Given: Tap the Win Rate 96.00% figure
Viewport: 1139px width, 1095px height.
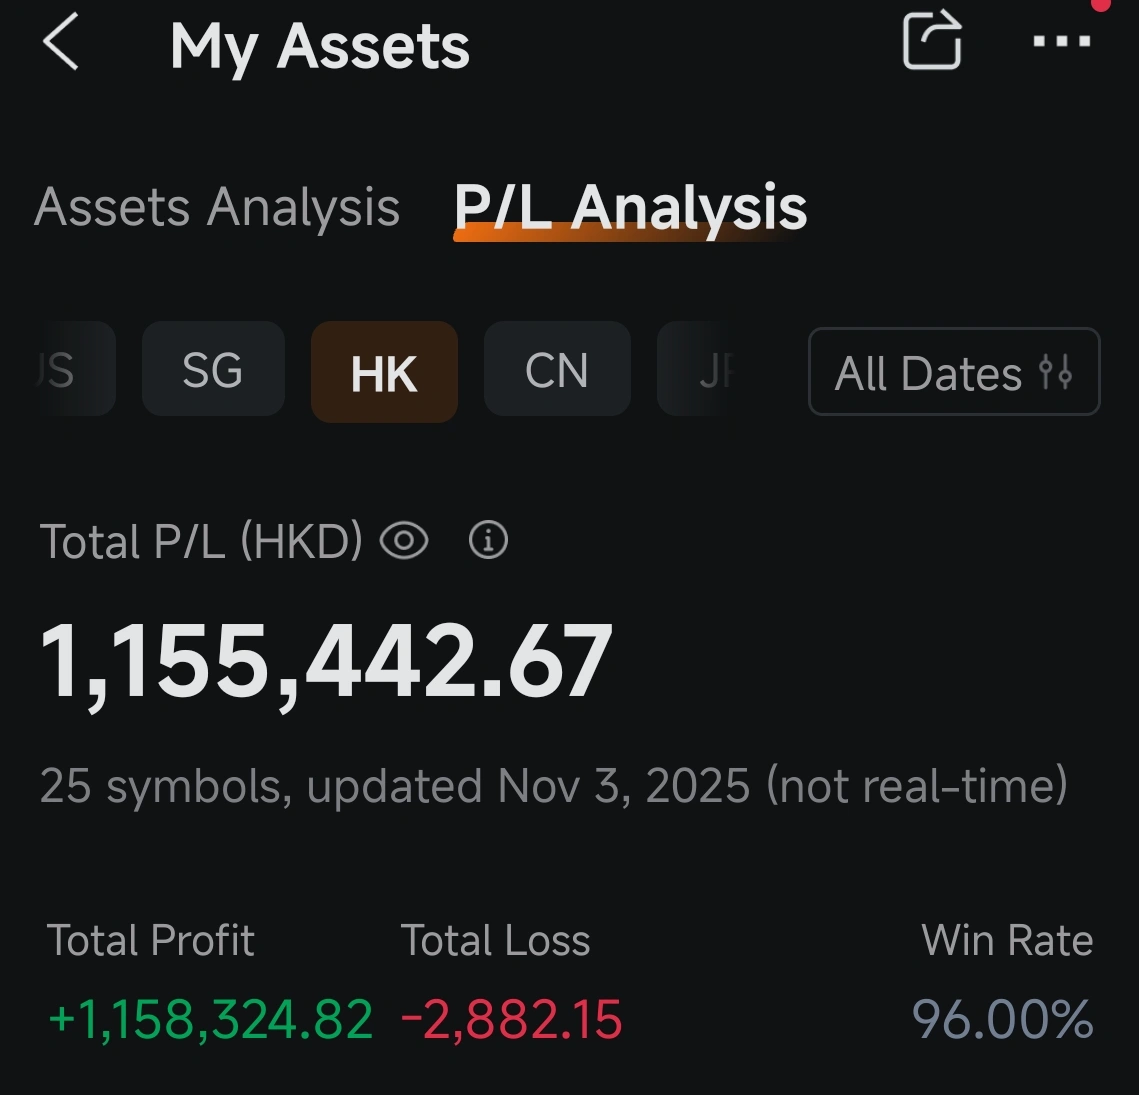Looking at the screenshot, I should [x=1002, y=1019].
